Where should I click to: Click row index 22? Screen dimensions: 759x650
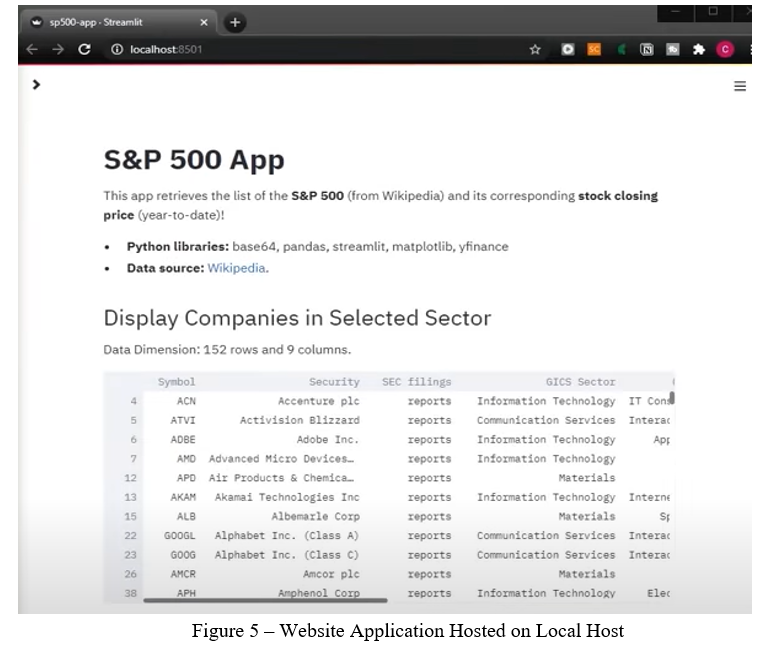coord(131,536)
